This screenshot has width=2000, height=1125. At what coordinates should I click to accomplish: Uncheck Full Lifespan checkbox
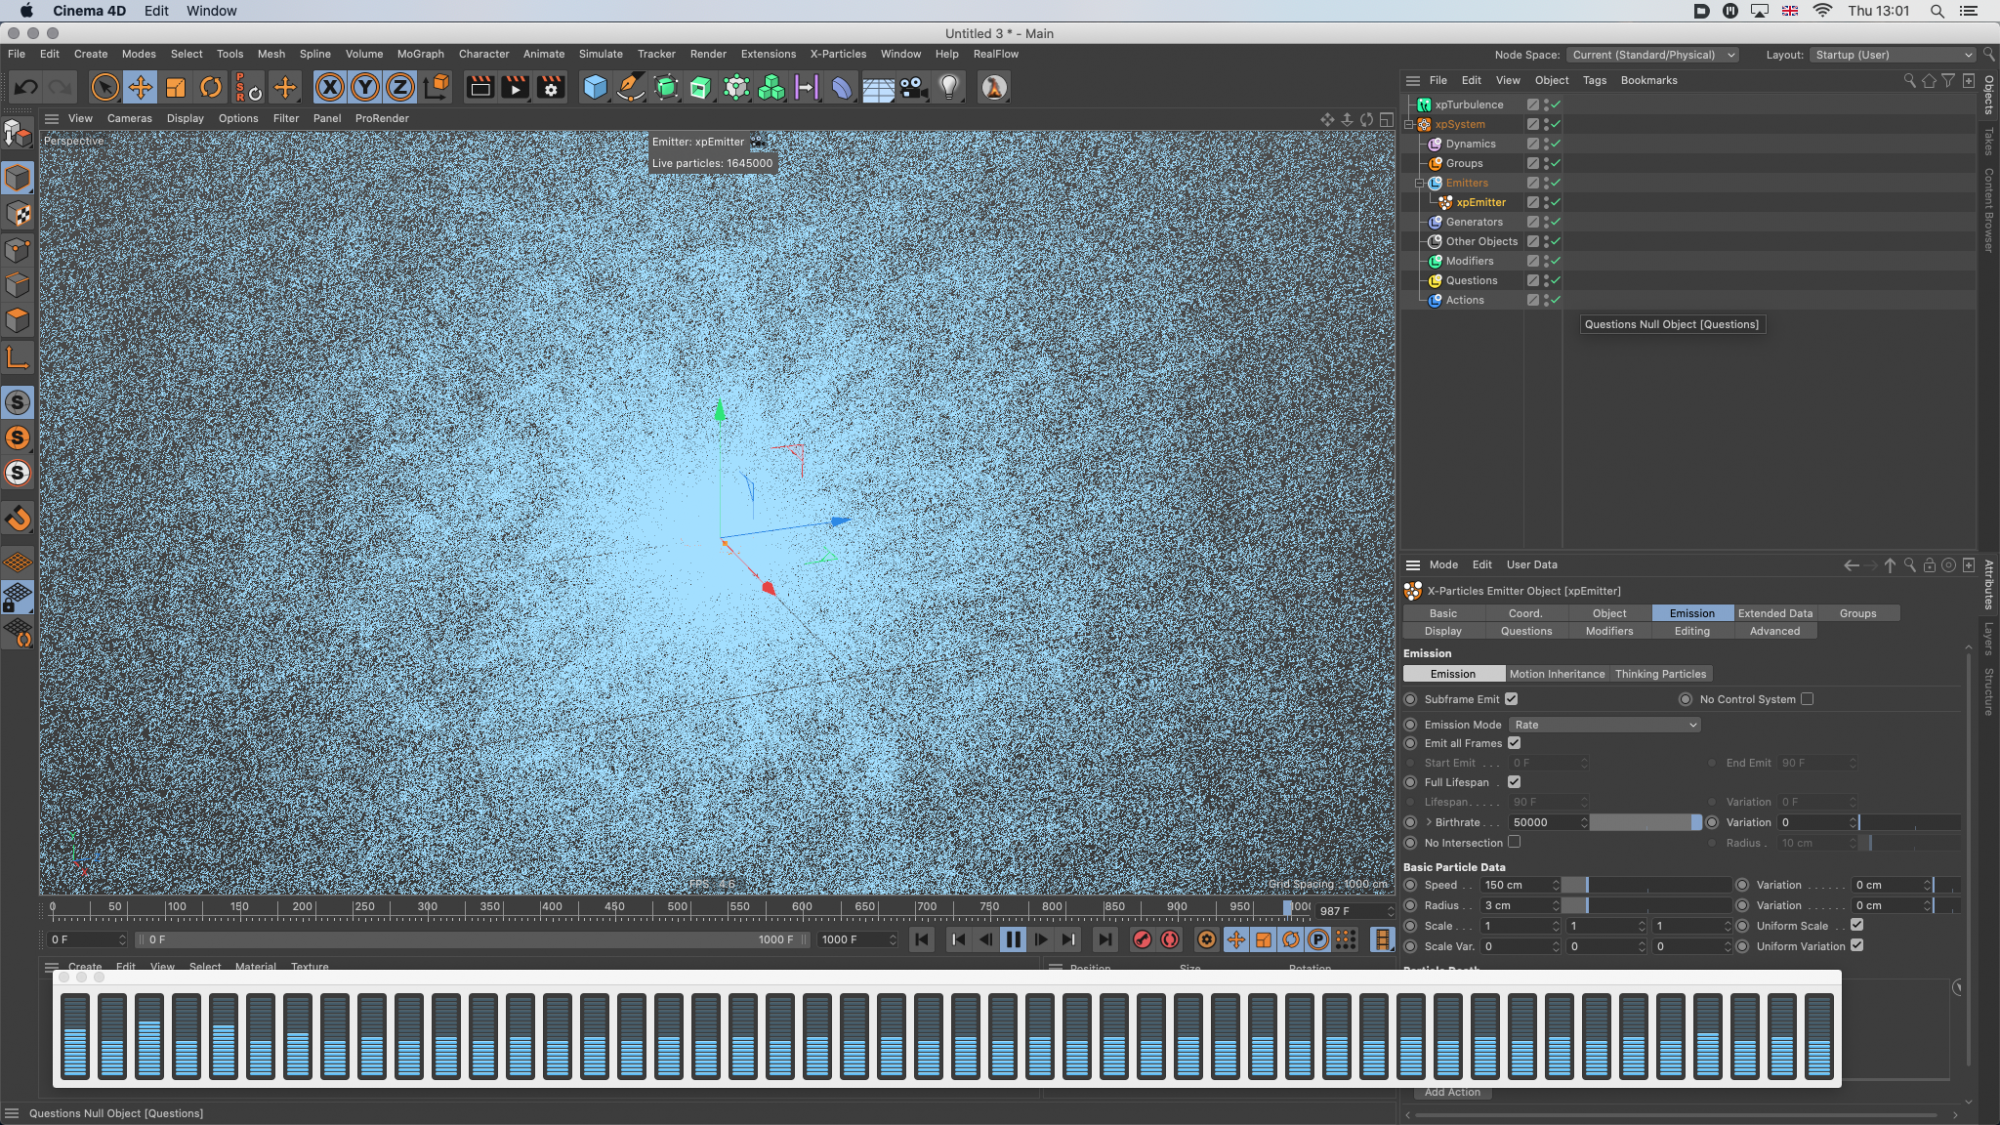point(1514,782)
